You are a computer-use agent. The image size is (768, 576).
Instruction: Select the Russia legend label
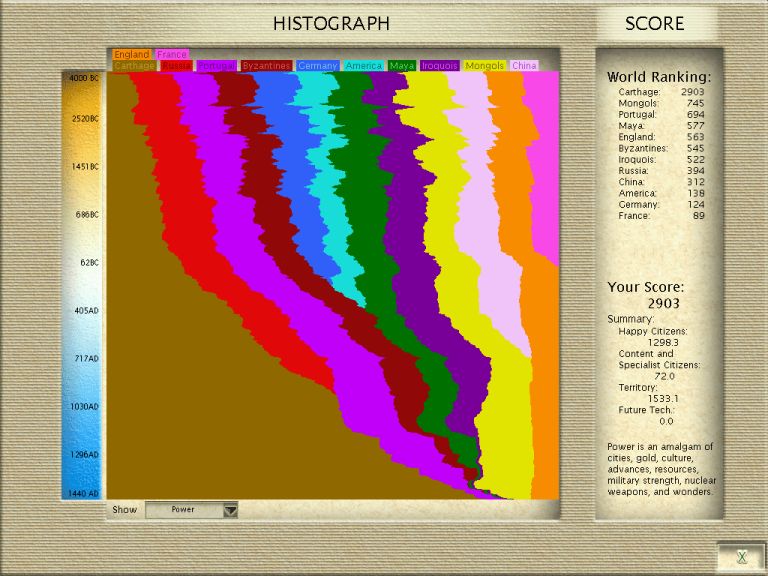pos(177,66)
